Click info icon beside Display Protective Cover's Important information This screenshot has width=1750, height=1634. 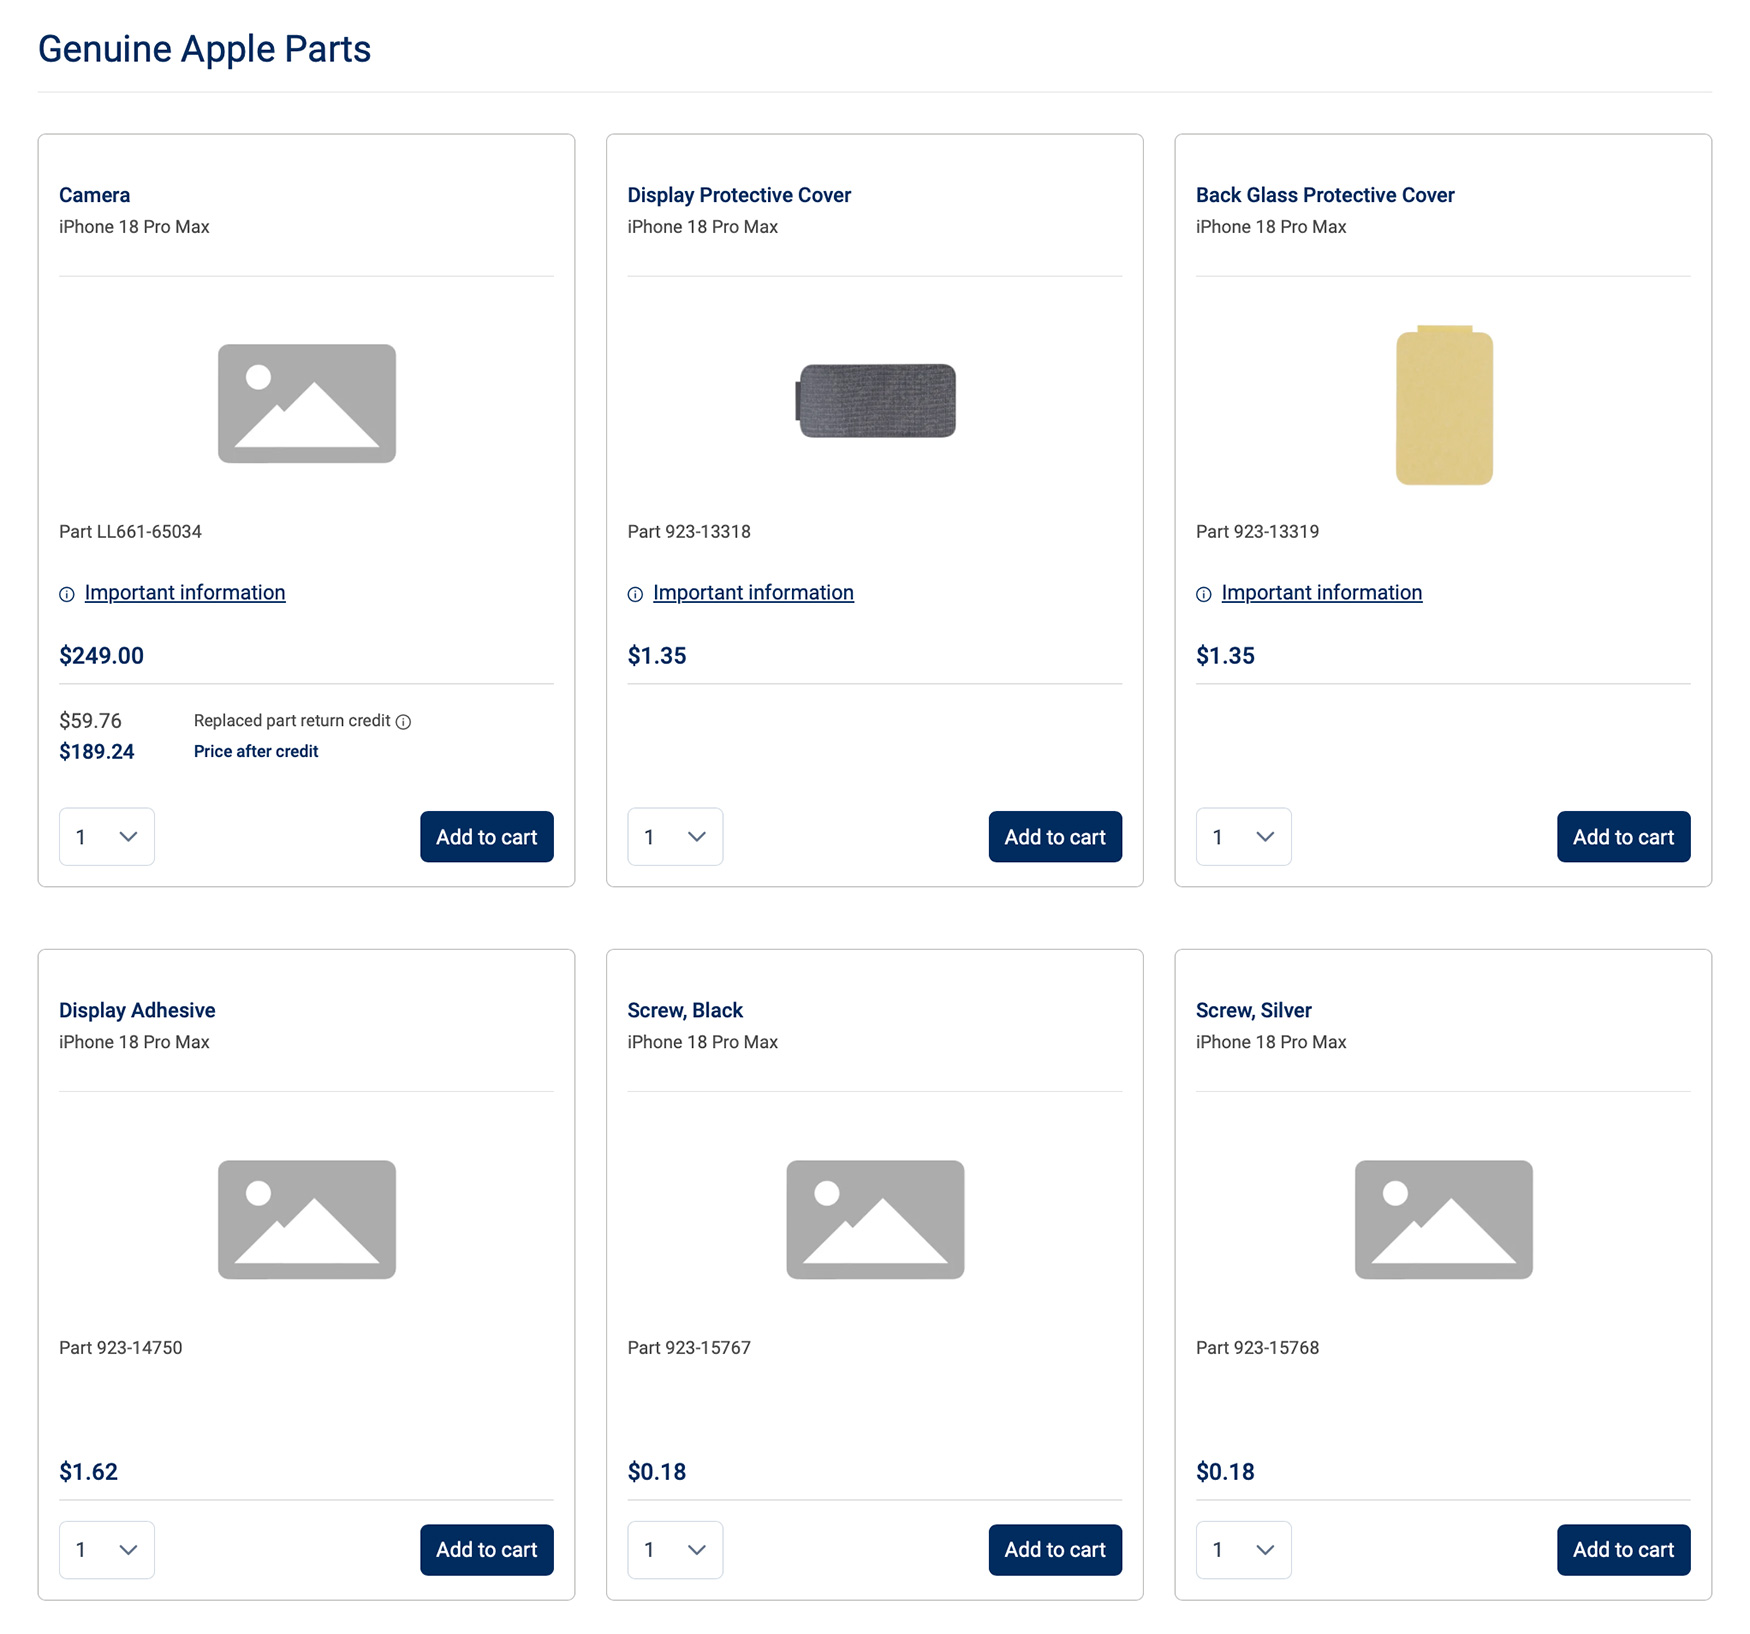[635, 594]
